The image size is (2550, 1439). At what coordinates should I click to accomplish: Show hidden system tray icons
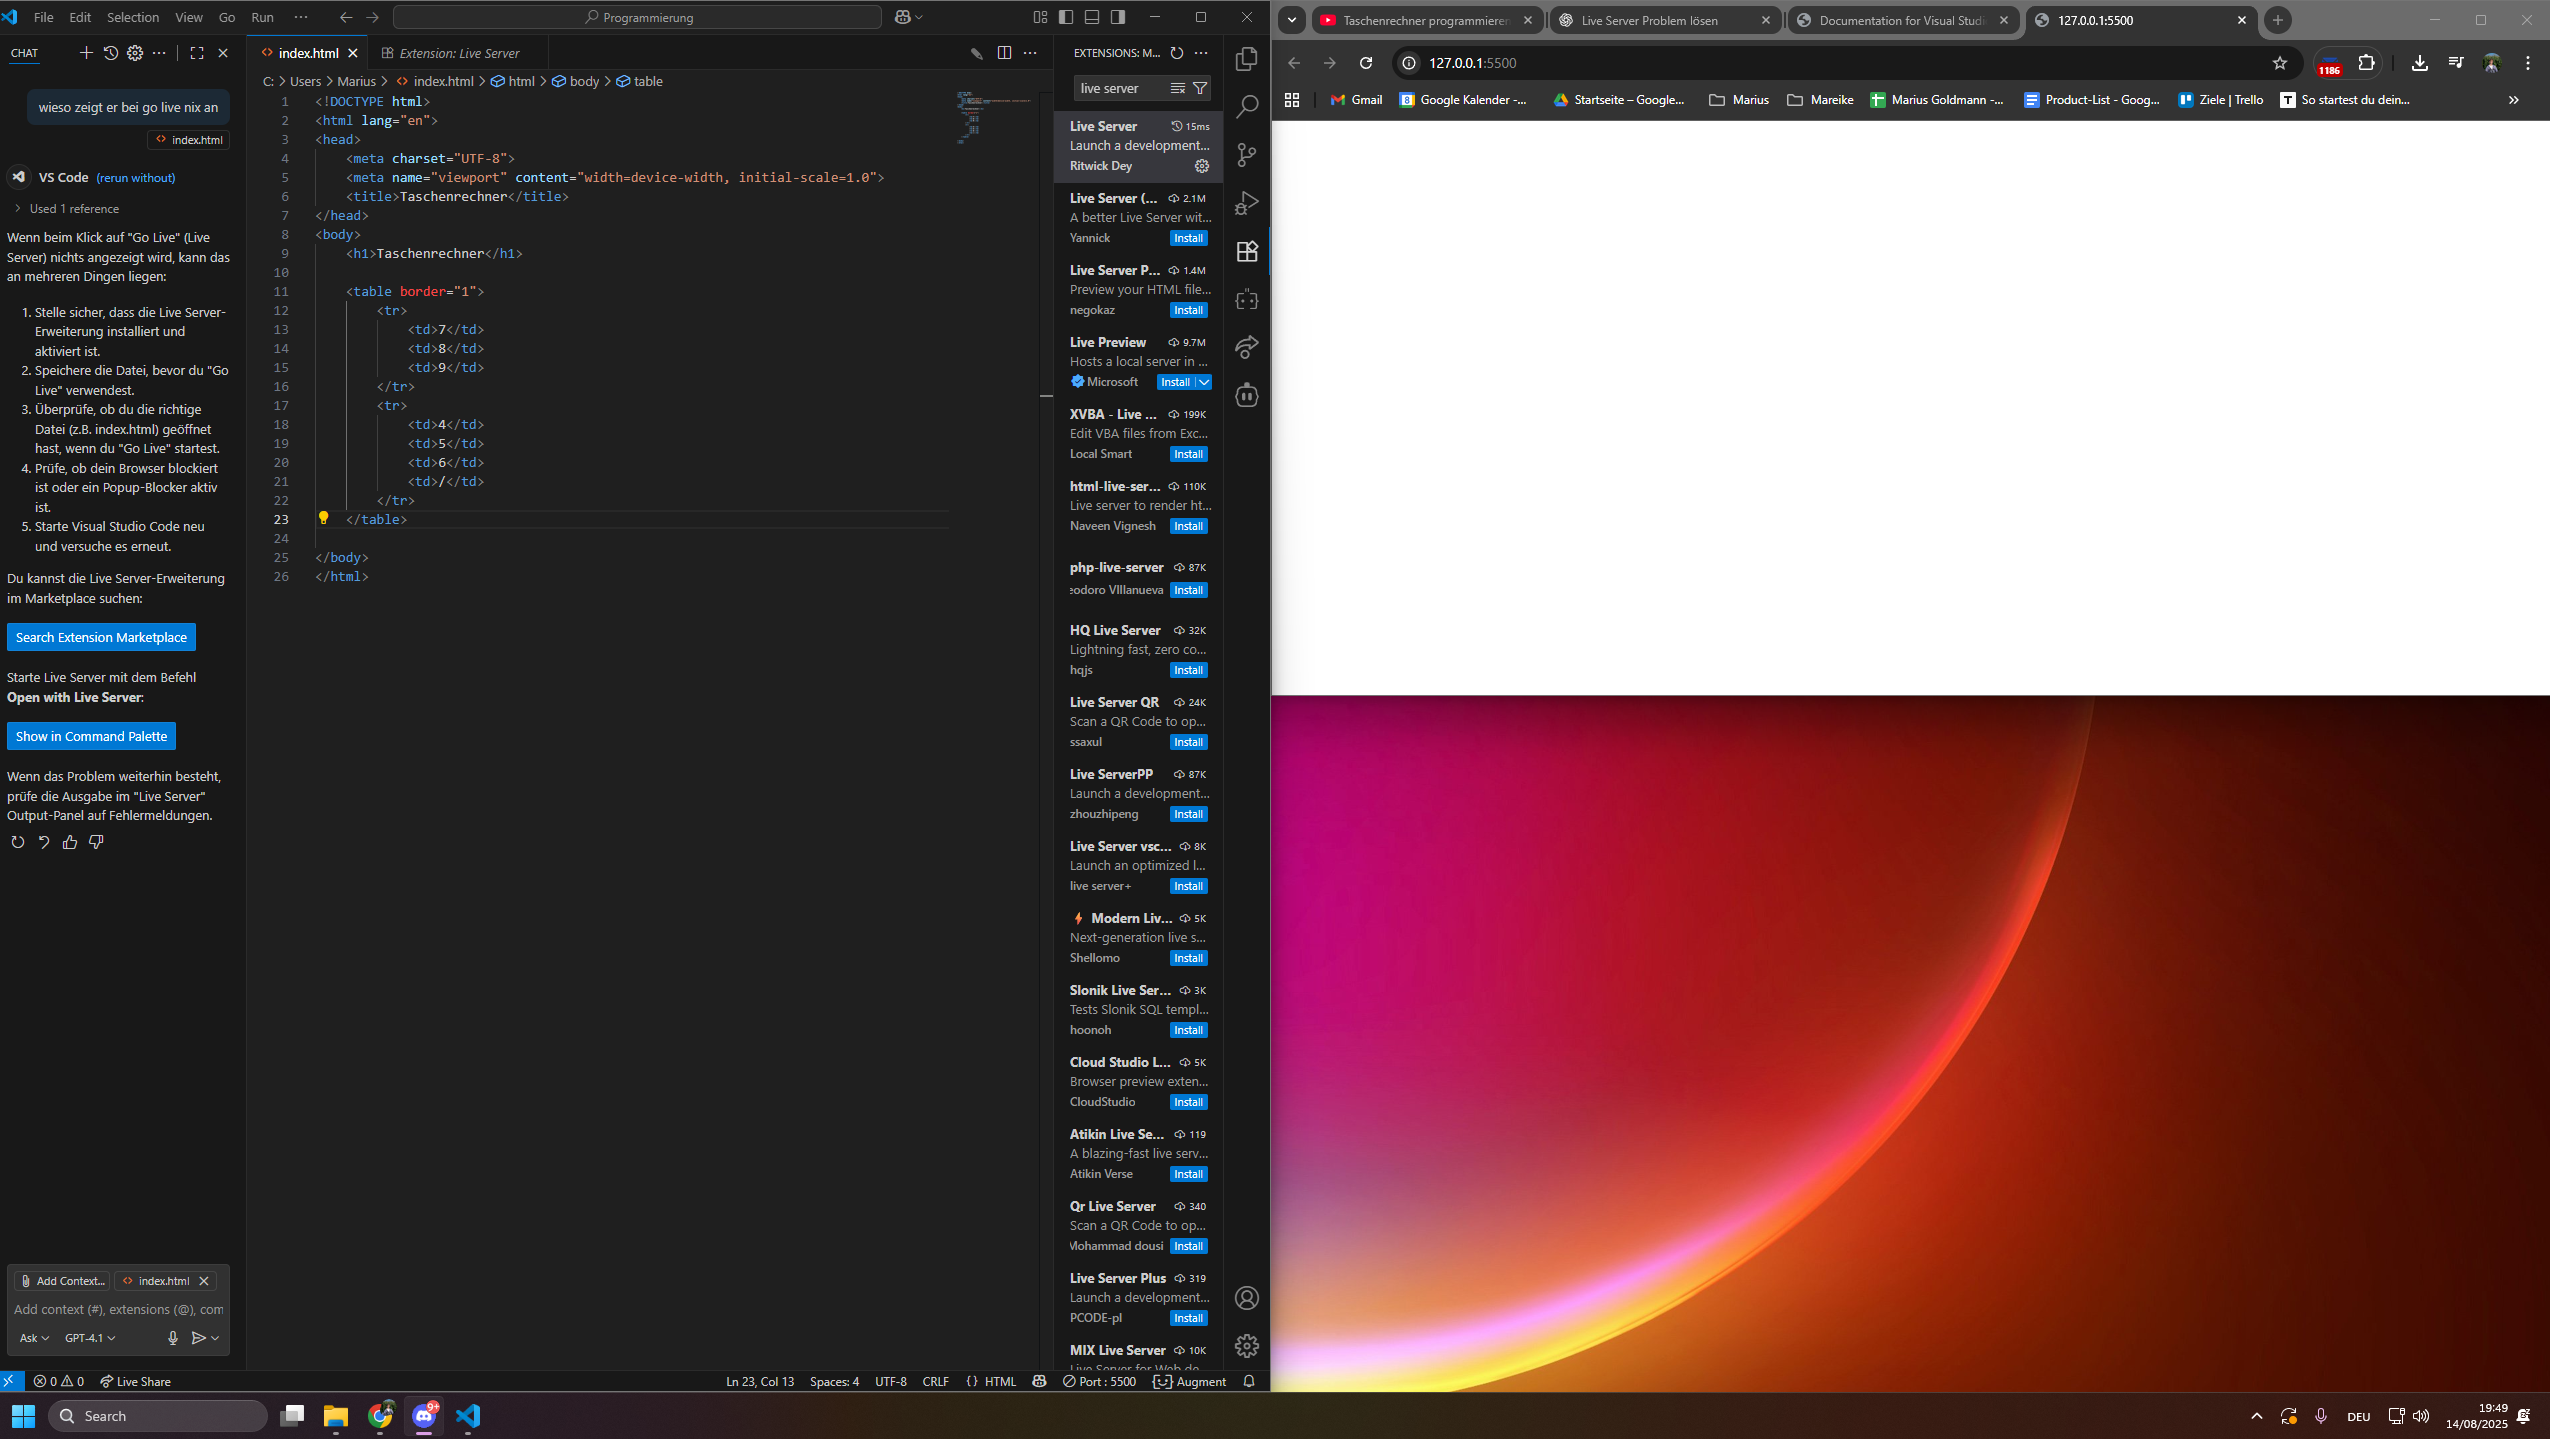[x=2256, y=1416]
